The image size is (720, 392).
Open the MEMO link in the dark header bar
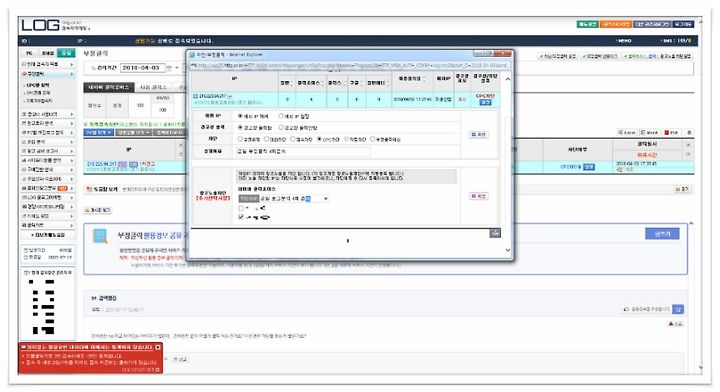(624, 41)
